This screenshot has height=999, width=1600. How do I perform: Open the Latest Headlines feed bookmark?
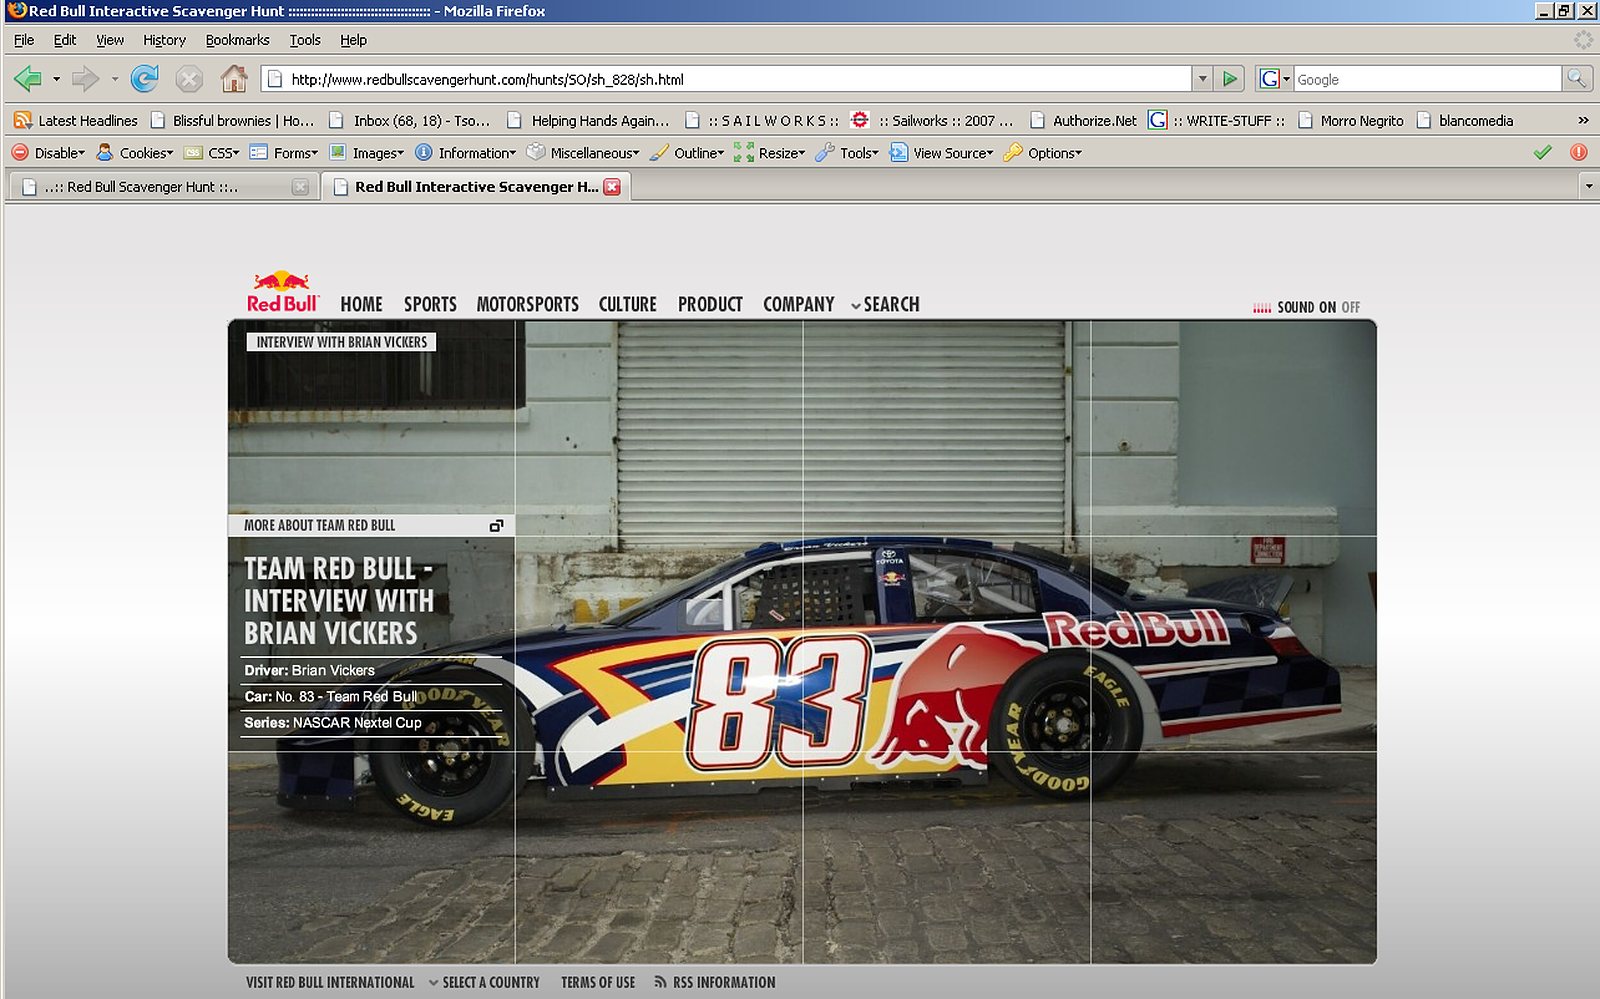(76, 120)
